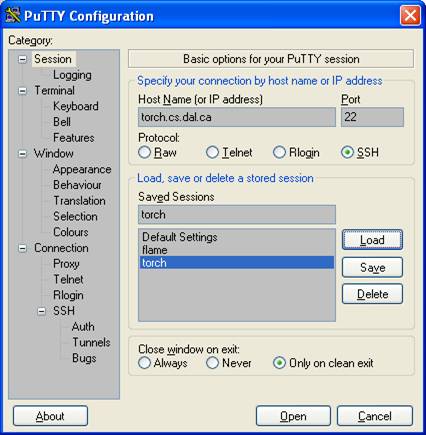This screenshot has width=426, height=435.
Task: Select the Auth category in tree
Action: [83, 327]
